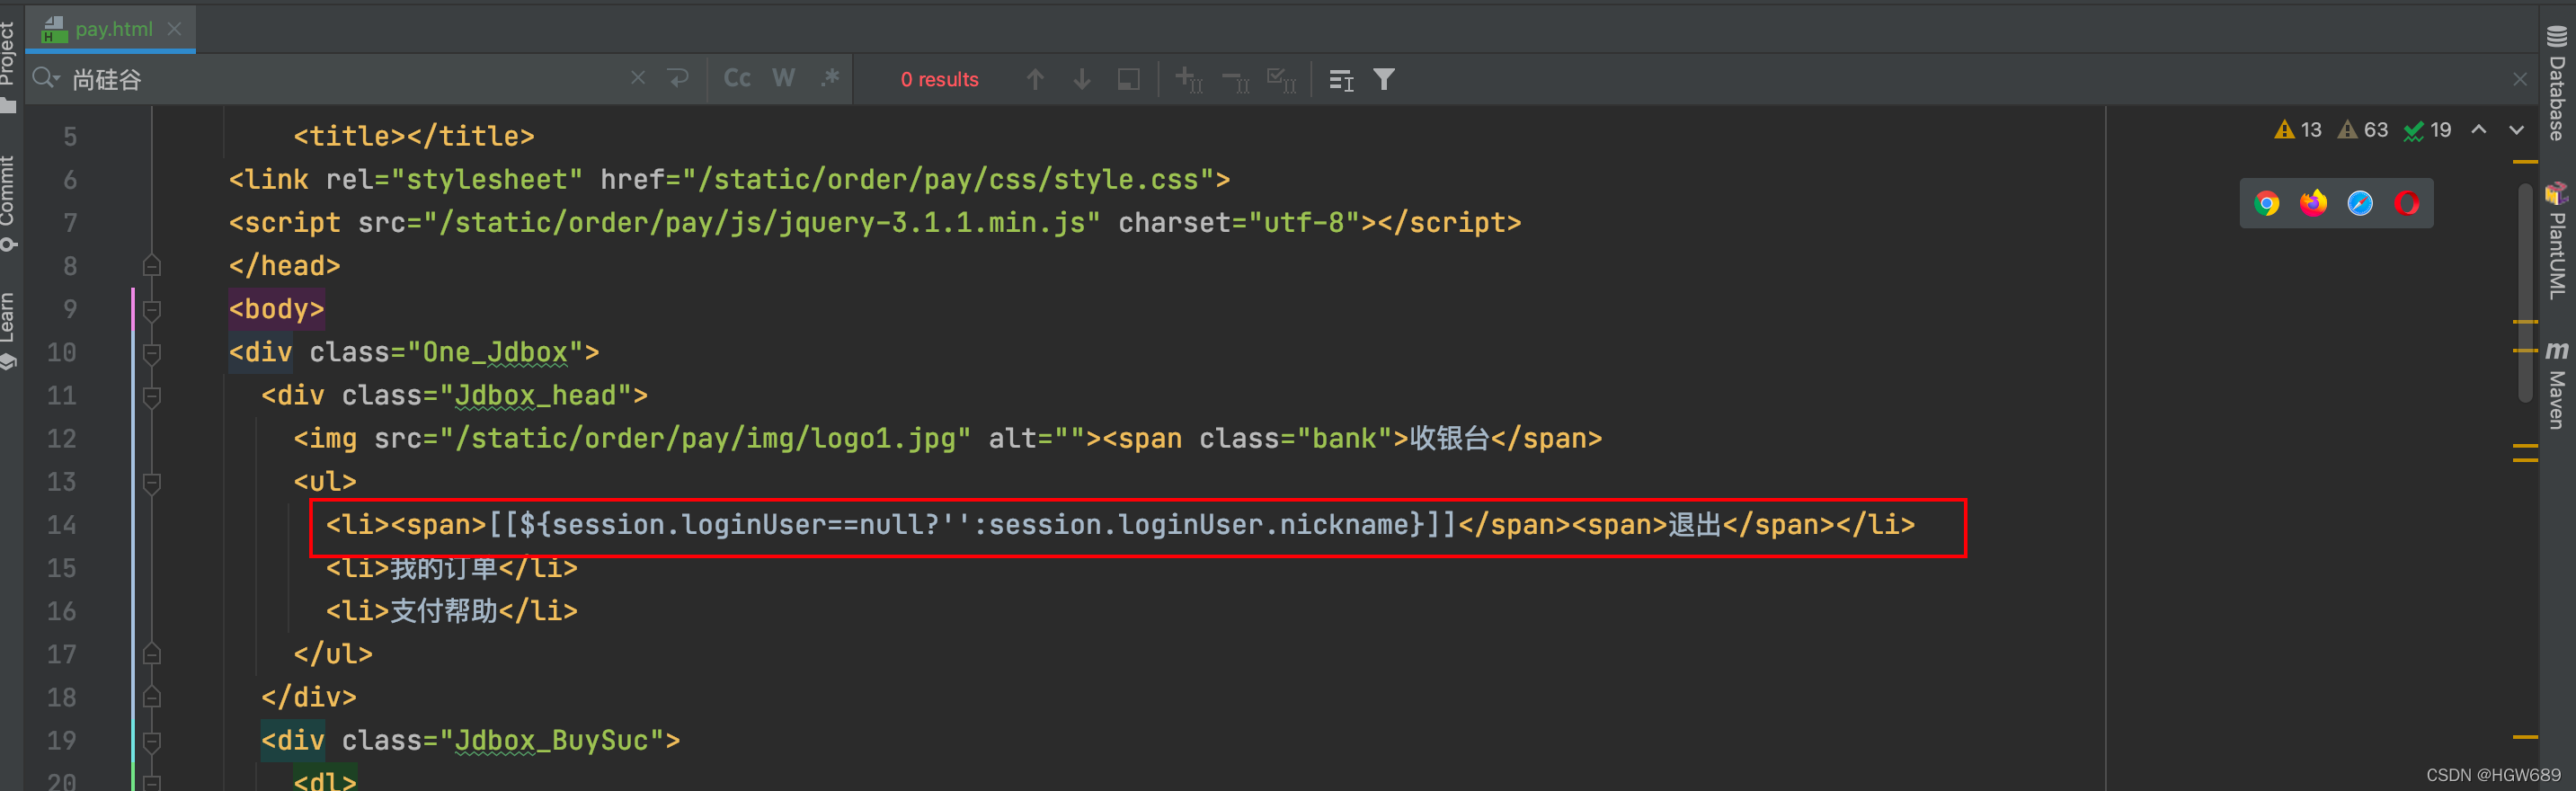Image resolution: width=2576 pixels, height=791 pixels.
Task: Open PlantUML tool window
Action: point(2557,241)
